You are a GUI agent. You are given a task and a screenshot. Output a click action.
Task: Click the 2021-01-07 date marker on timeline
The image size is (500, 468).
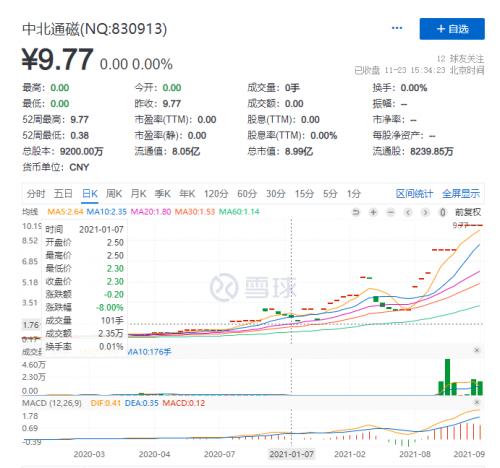pyautogui.click(x=291, y=454)
